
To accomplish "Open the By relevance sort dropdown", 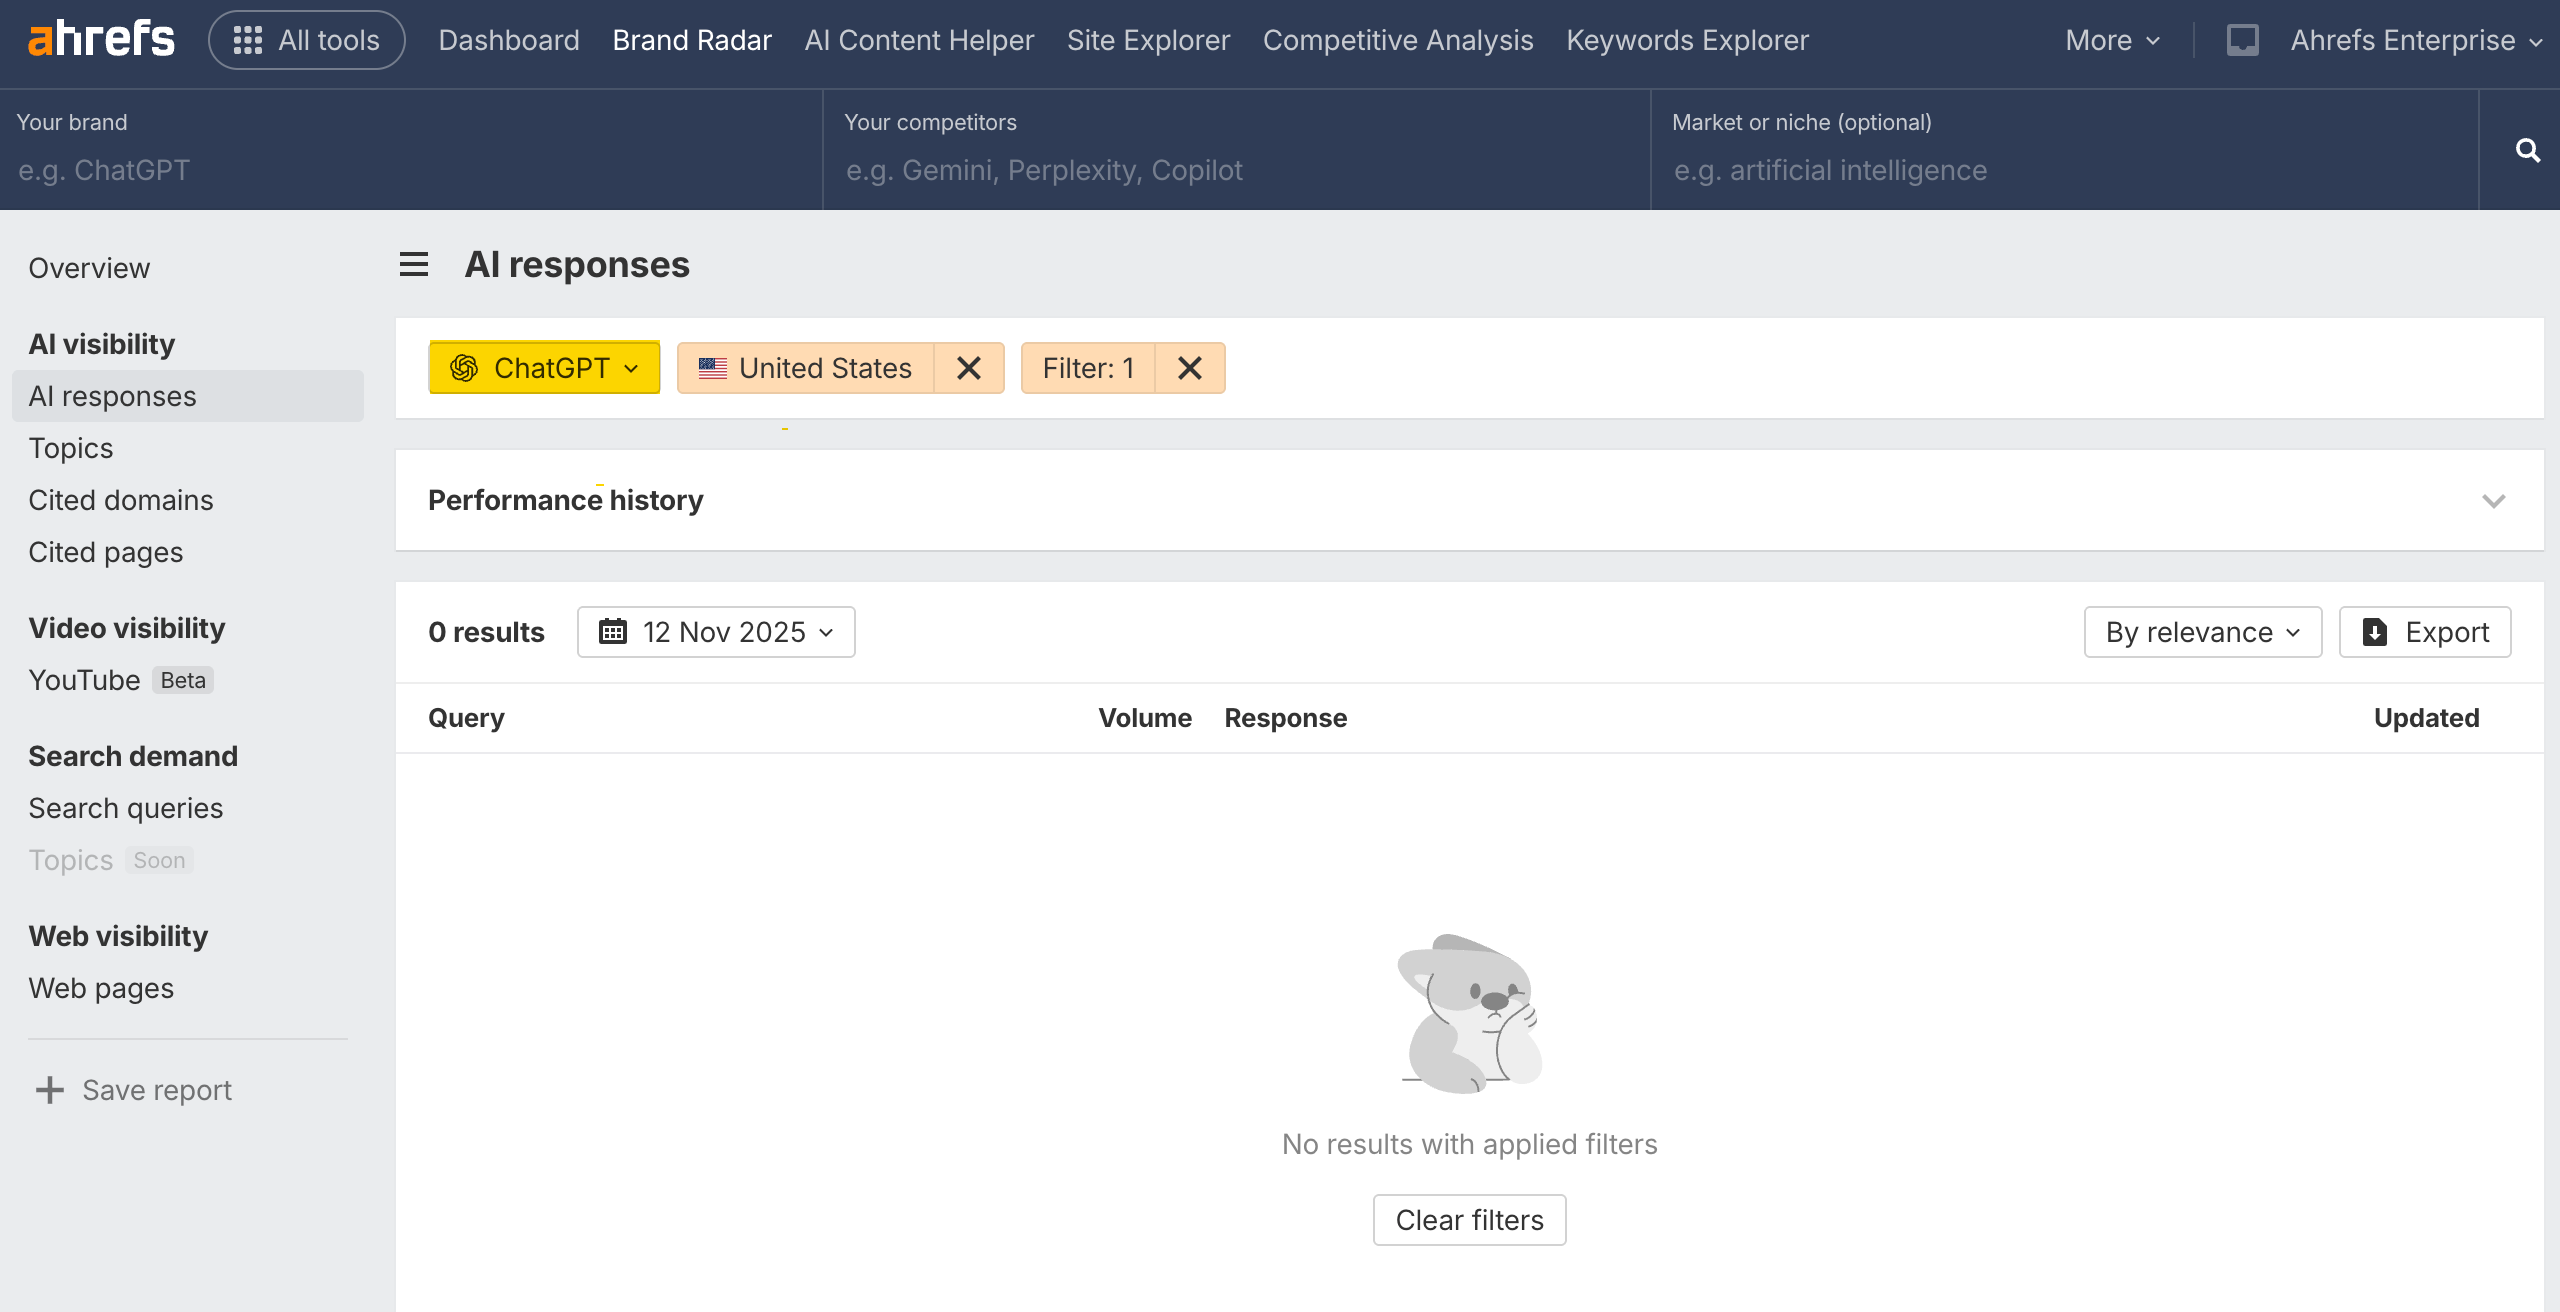I will [x=2202, y=632].
